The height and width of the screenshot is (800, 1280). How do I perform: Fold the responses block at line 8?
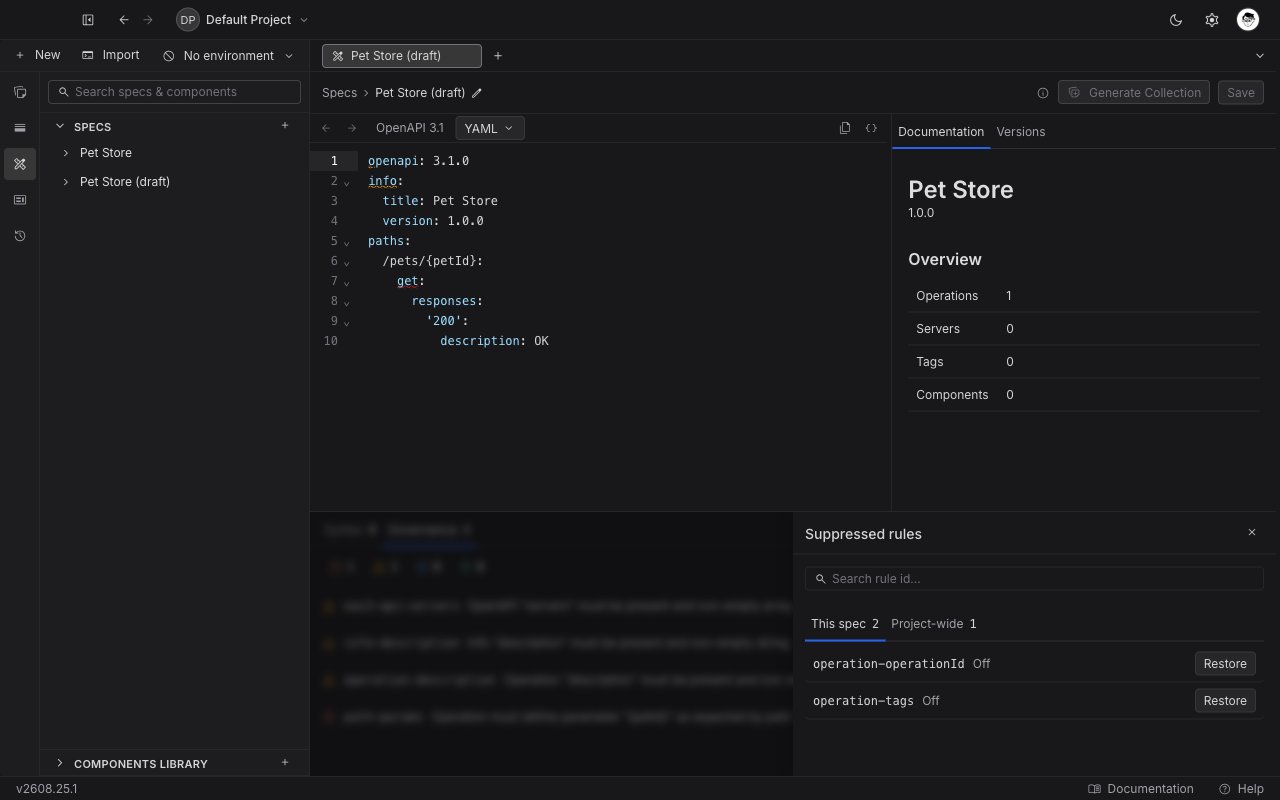[347, 302]
